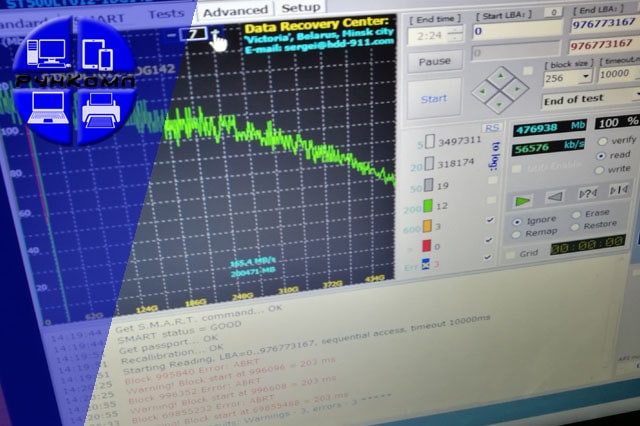640x426 pixels.
Task: Click the reverse scan arrow button
Action: (553, 196)
